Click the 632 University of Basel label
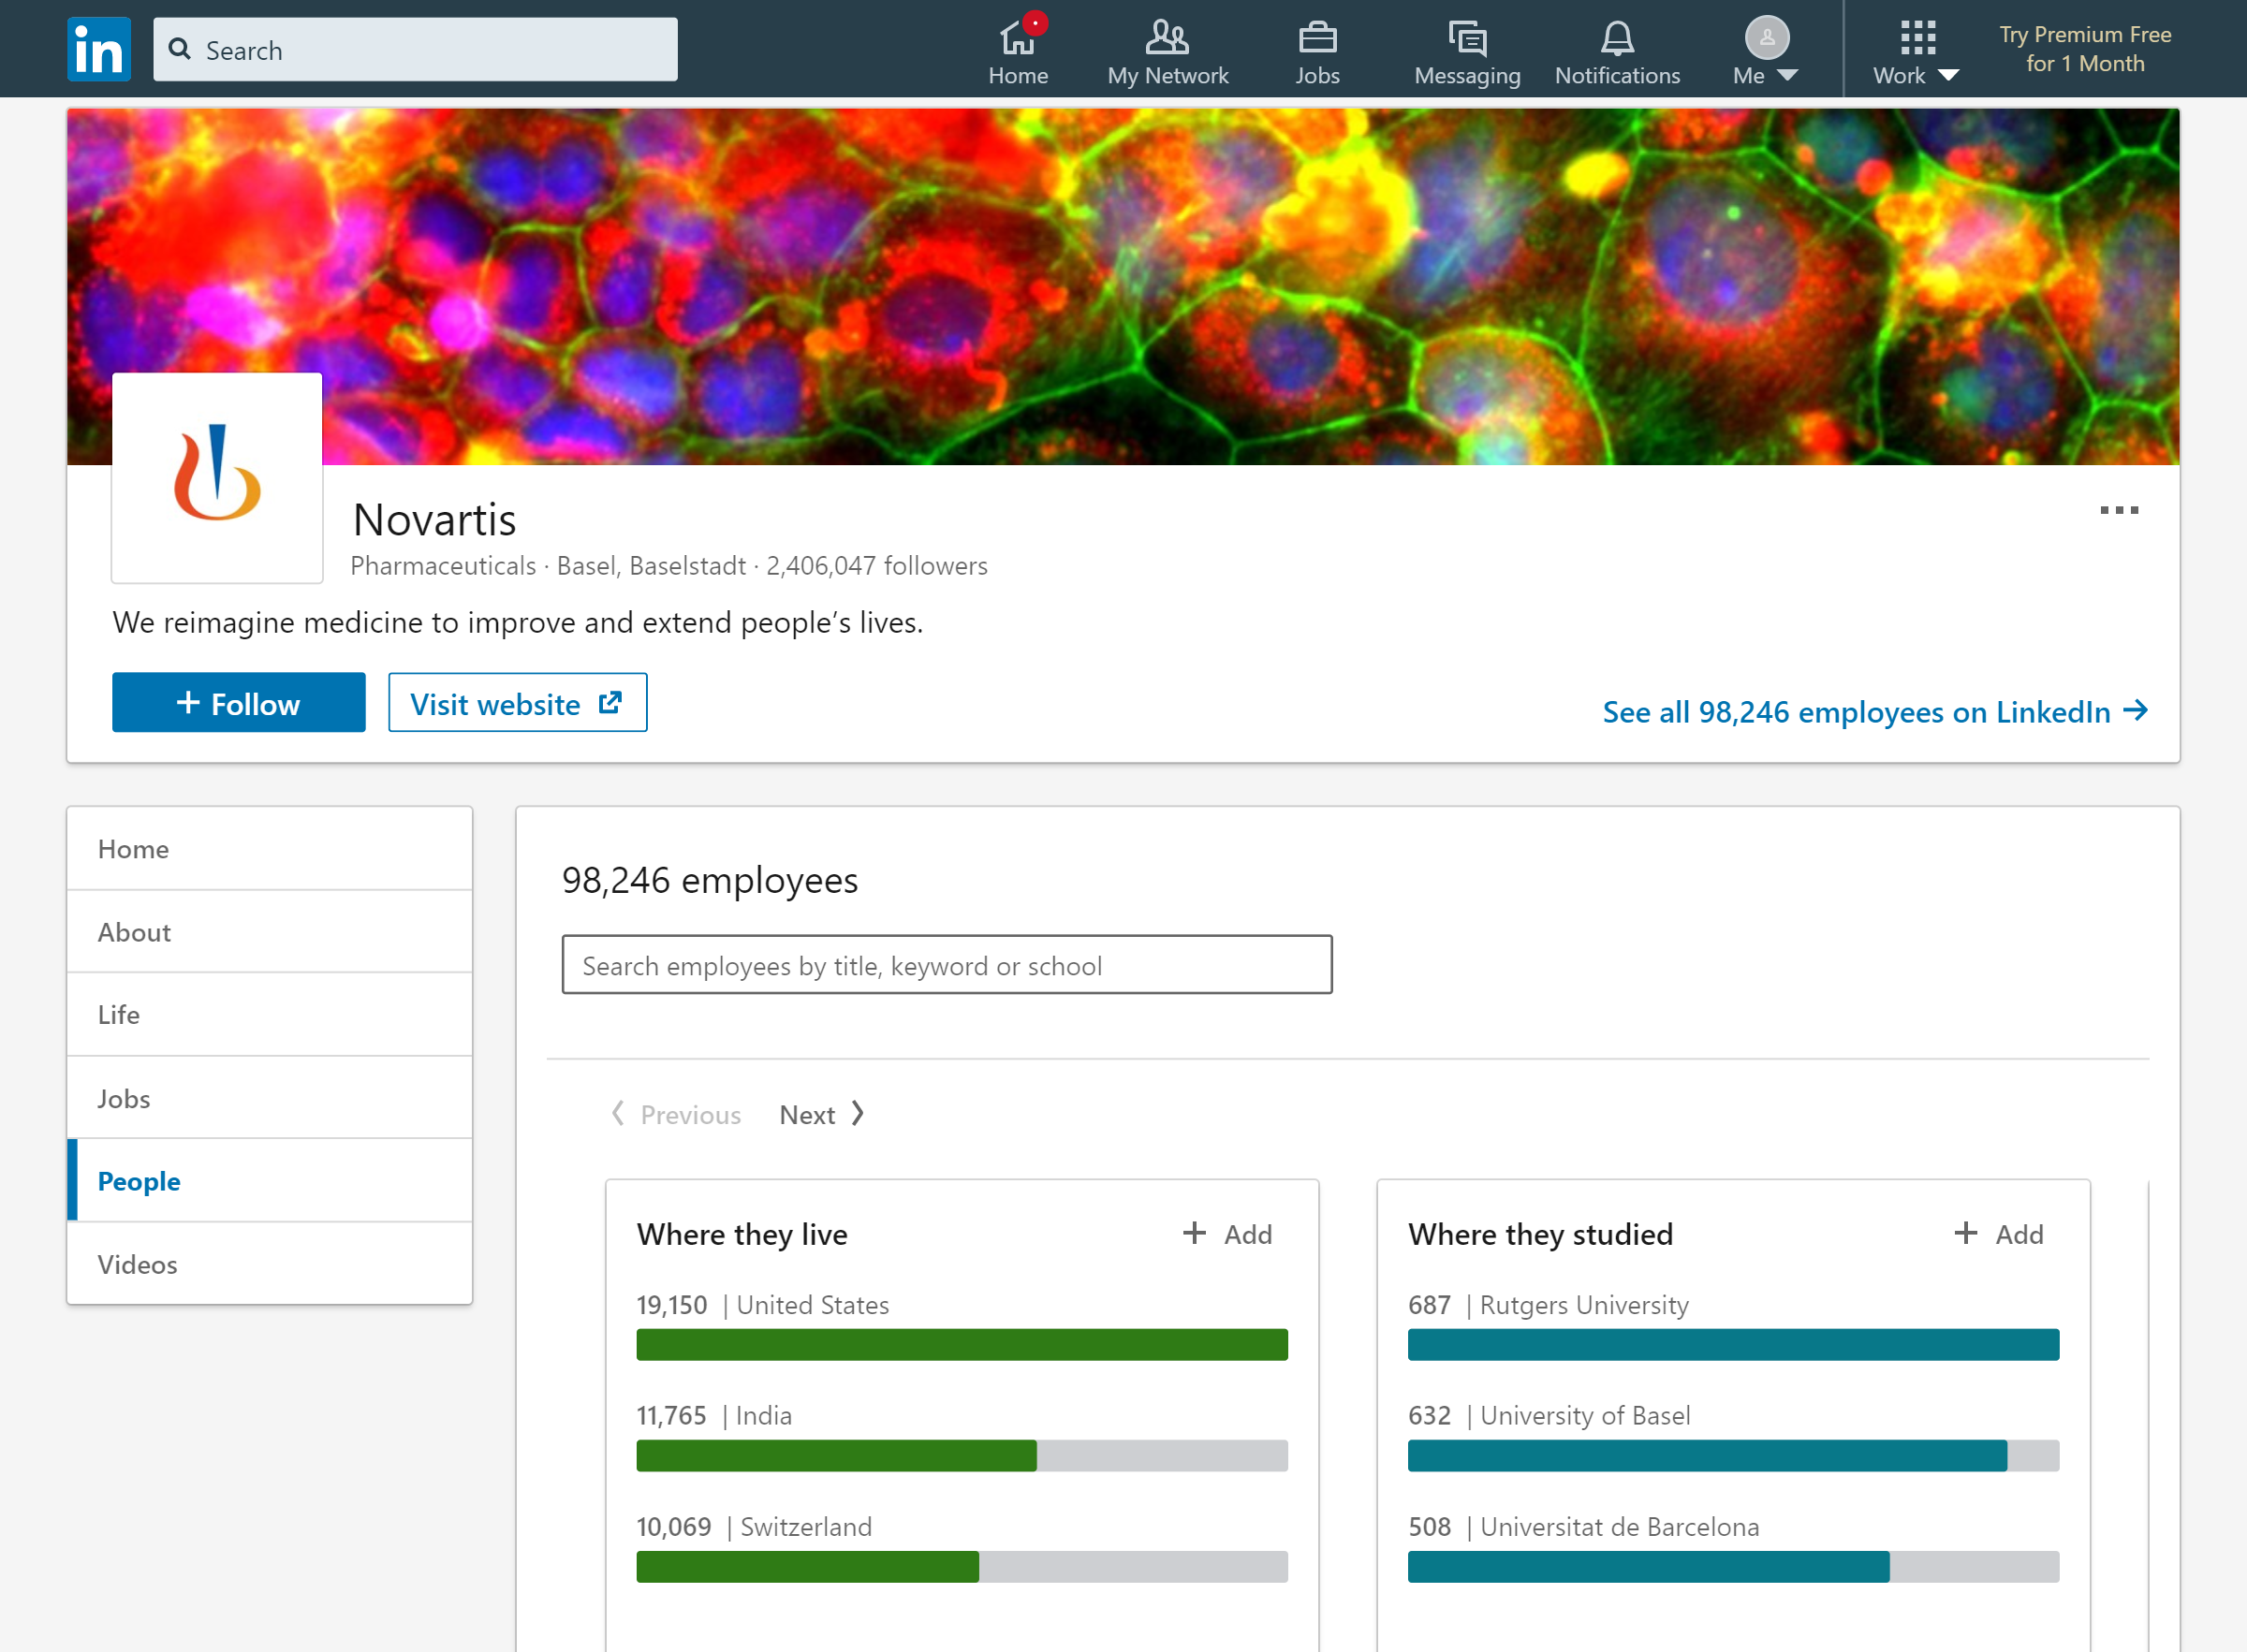2247x1652 pixels. [1549, 1416]
